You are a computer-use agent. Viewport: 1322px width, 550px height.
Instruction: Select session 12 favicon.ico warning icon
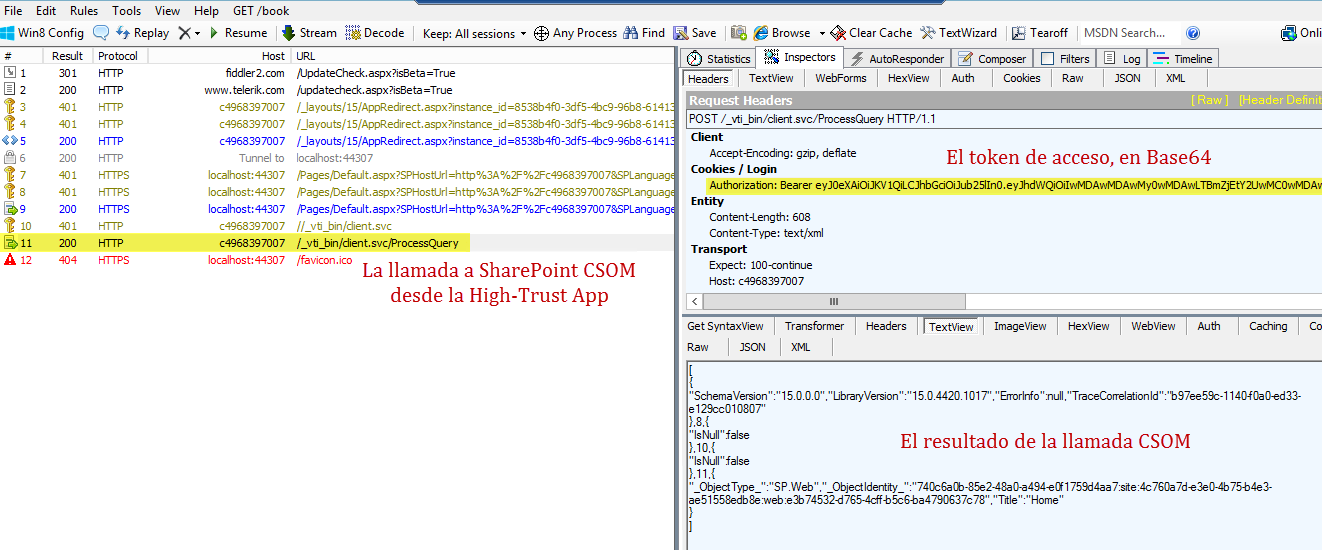9,260
